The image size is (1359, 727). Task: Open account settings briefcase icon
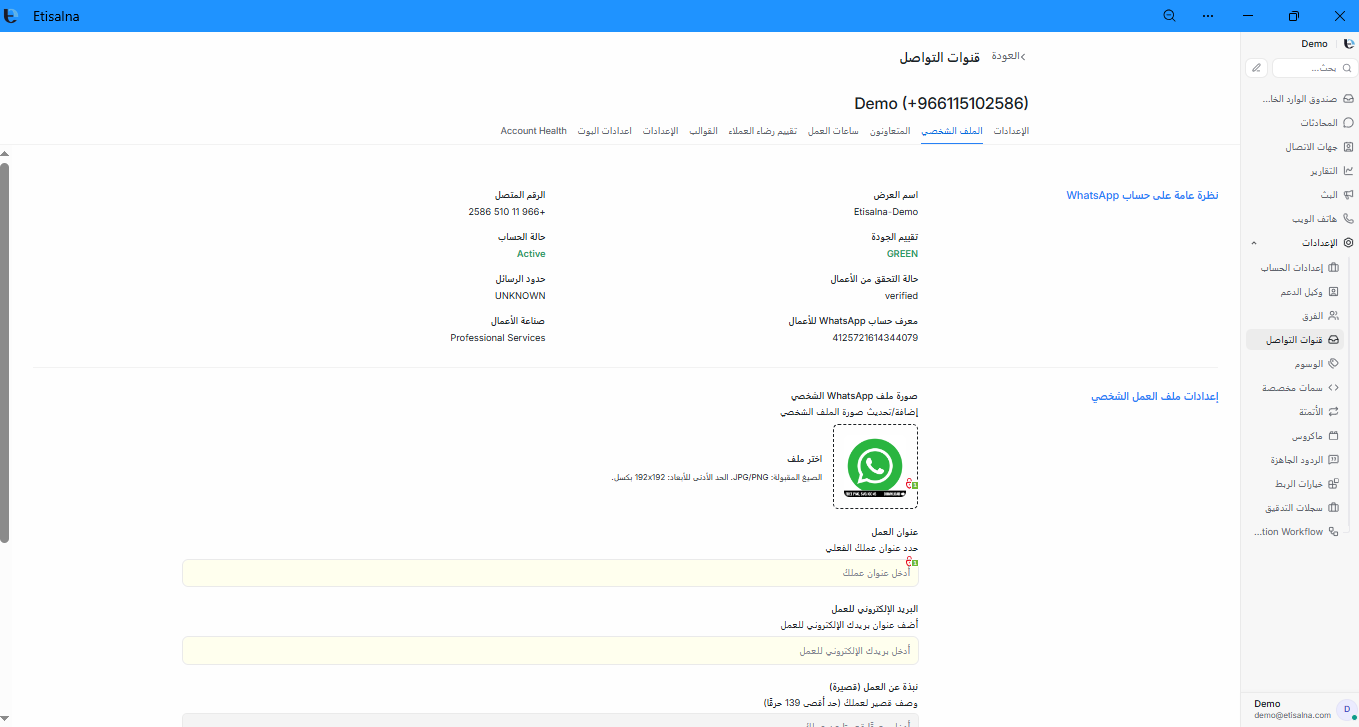click(1333, 268)
